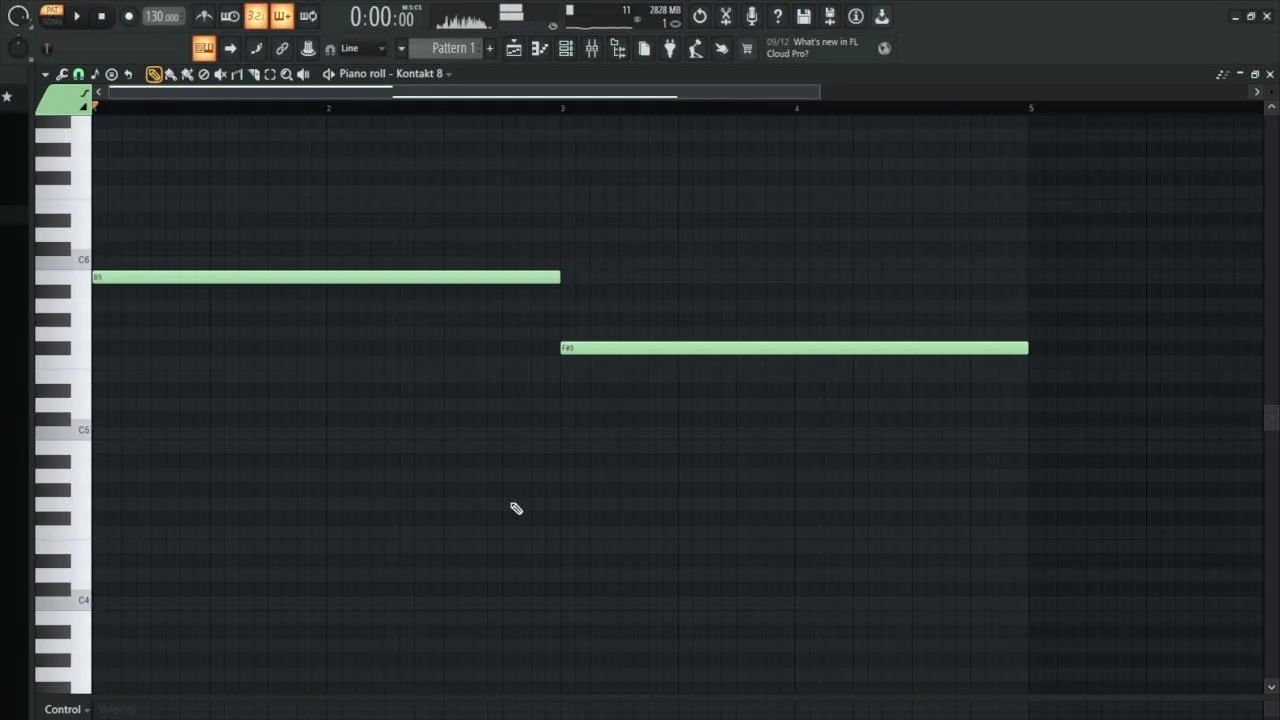Arm the Record button
The height and width of the screenshot is (720, 1280).
129,16
